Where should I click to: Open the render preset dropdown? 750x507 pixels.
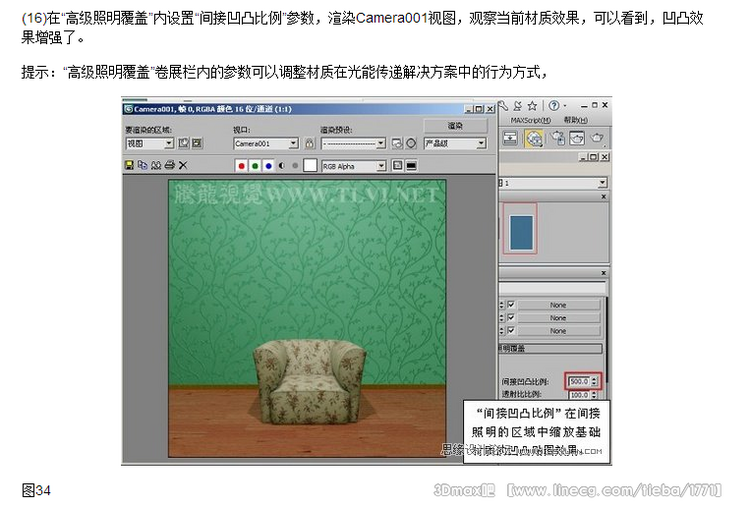click(x=353, y=143)
